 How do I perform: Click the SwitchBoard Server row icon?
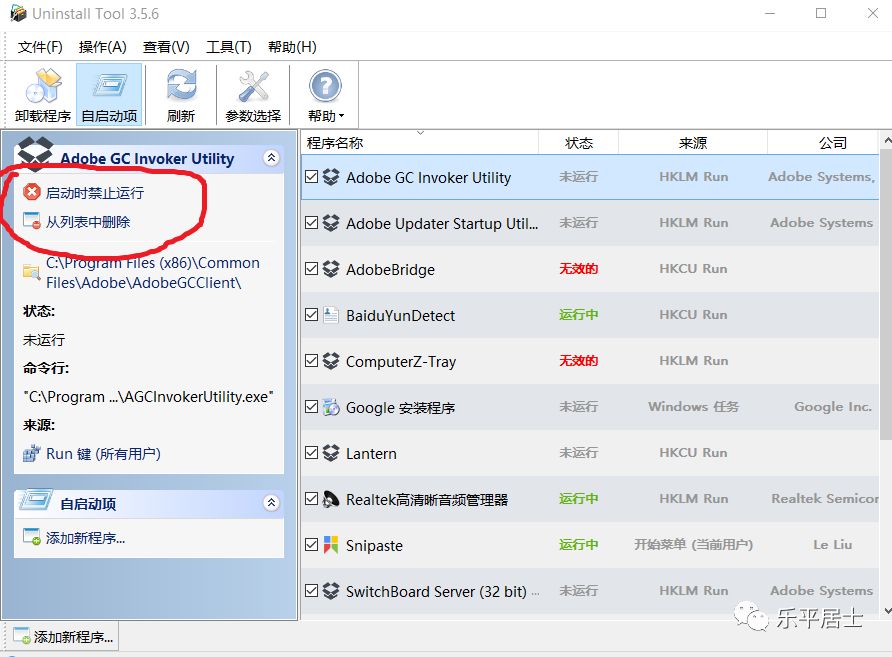coord(331,591)
